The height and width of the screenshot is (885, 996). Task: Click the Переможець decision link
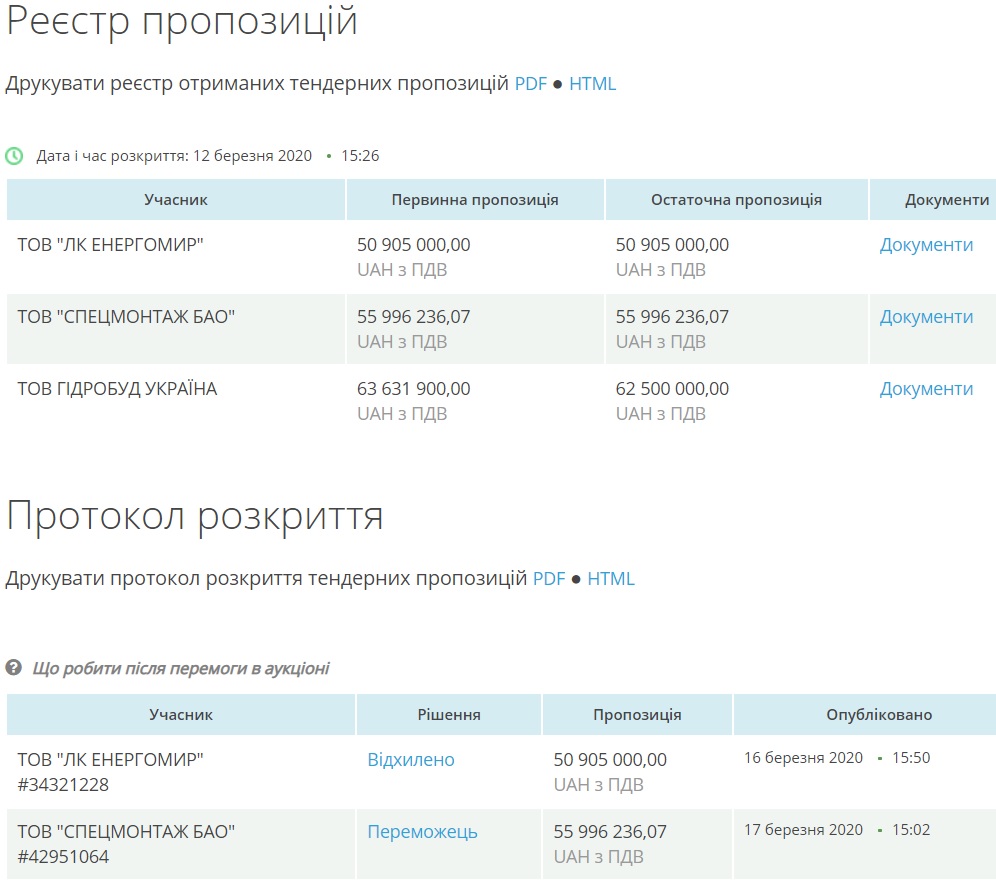[x=422, y=832]
